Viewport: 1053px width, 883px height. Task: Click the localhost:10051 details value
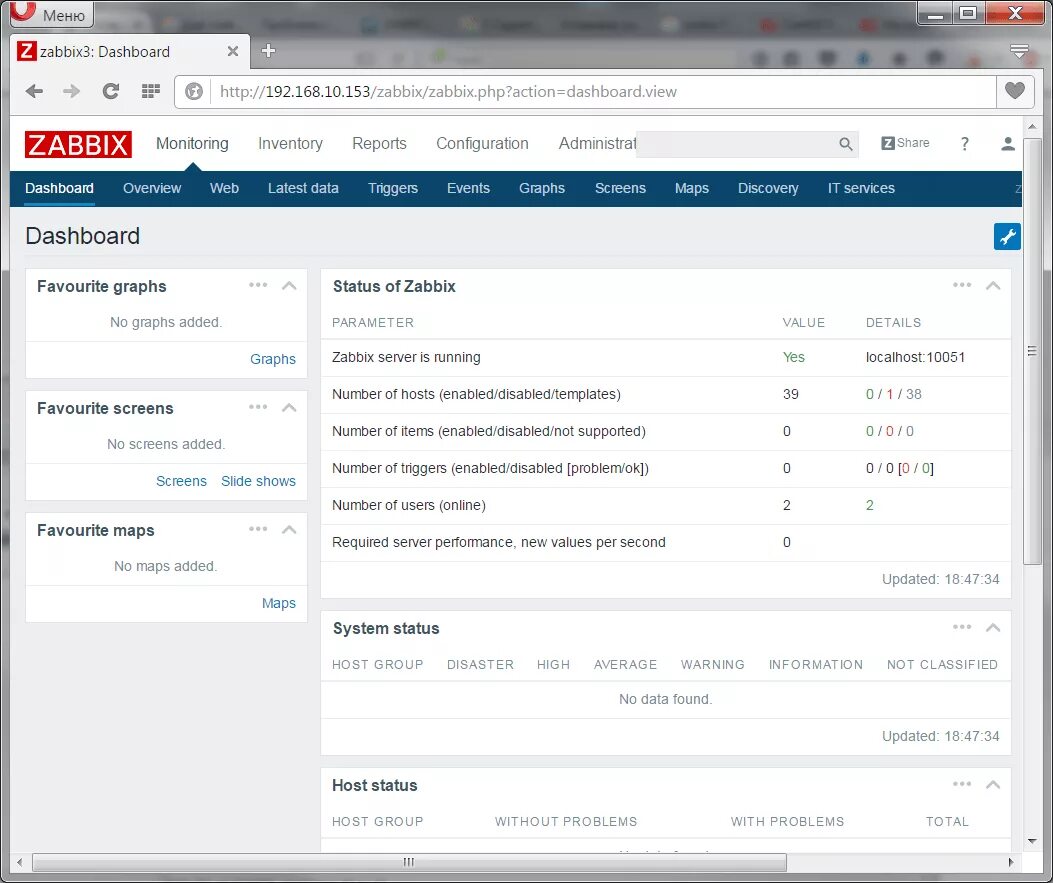(915, 357)
